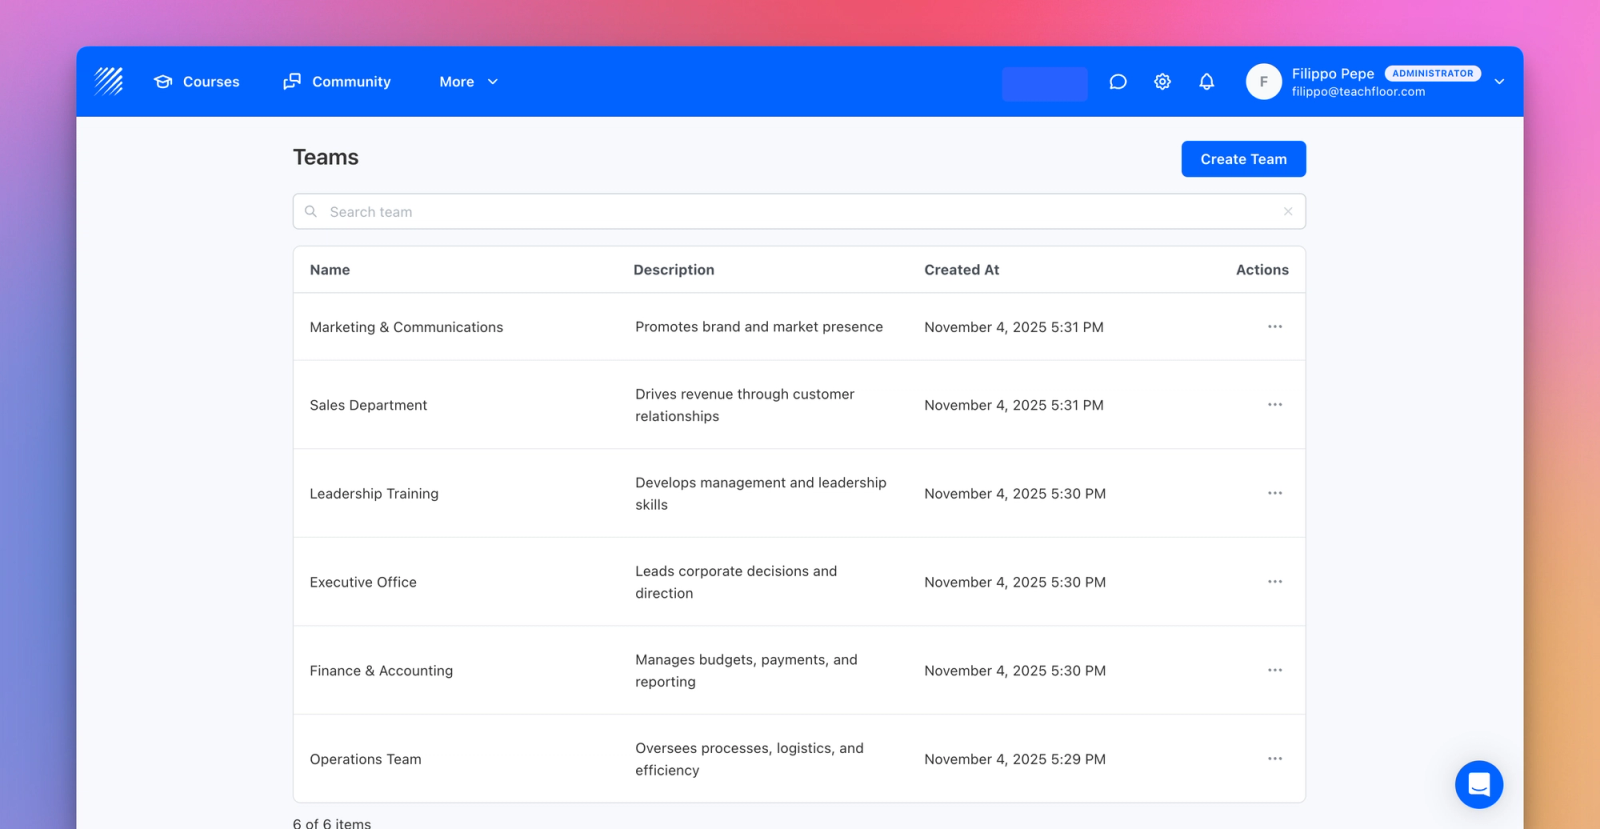Click the Description column header
This screenshot has width=1600, height=829.
click(674, 270)
